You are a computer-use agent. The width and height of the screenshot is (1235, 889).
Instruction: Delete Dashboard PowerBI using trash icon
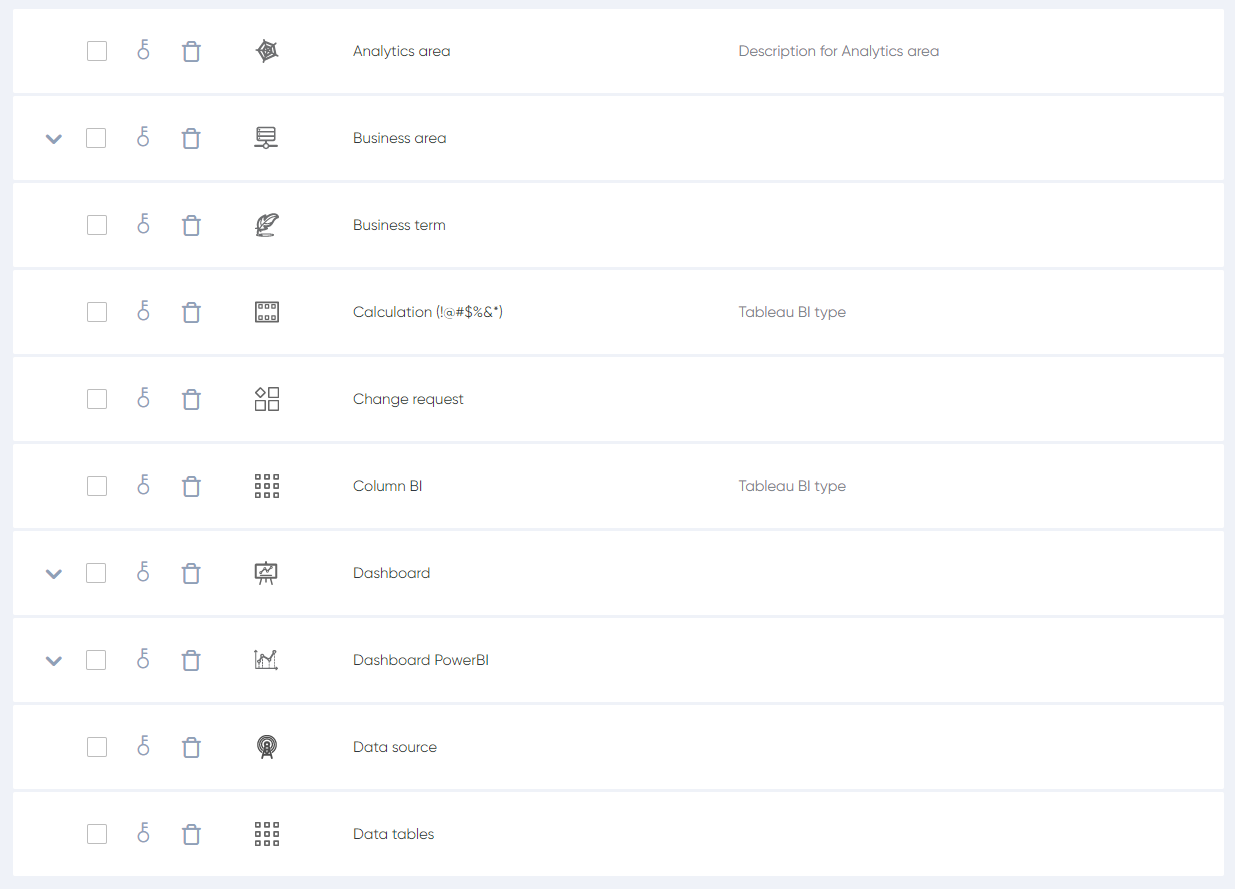click(x=191, y=661)
